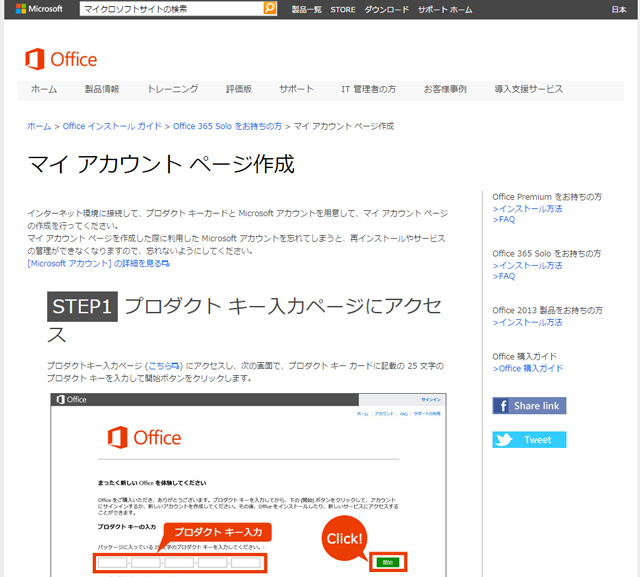Click the Office 365 Solo をお持ちの方 sidebar heading
Viewport: 640px width, 577px height.
(x=547, y=253)
